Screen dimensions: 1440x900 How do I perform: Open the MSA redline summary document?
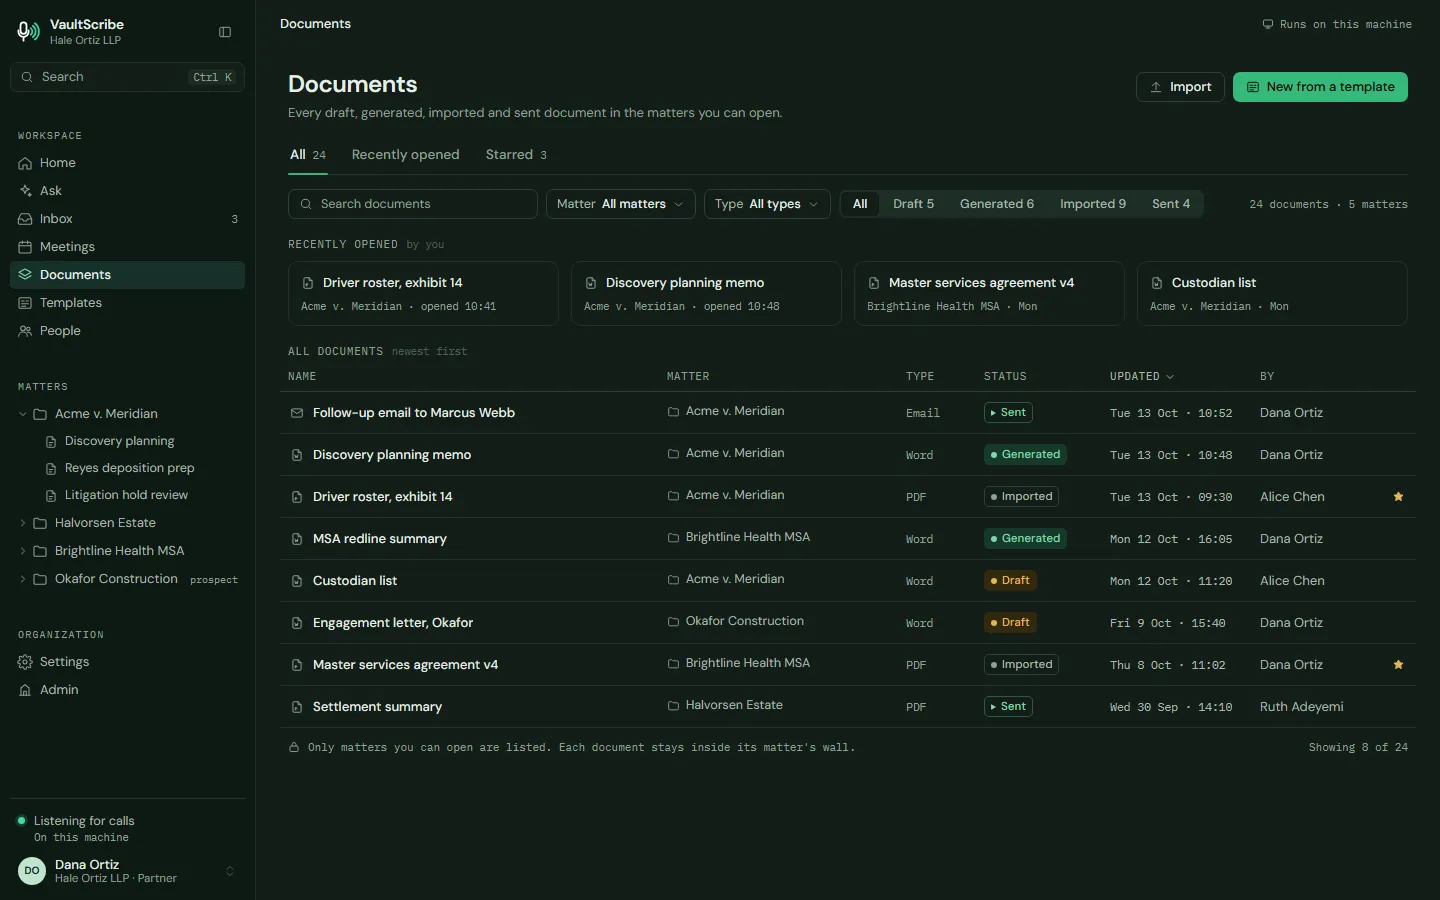(x=380, y=539)
